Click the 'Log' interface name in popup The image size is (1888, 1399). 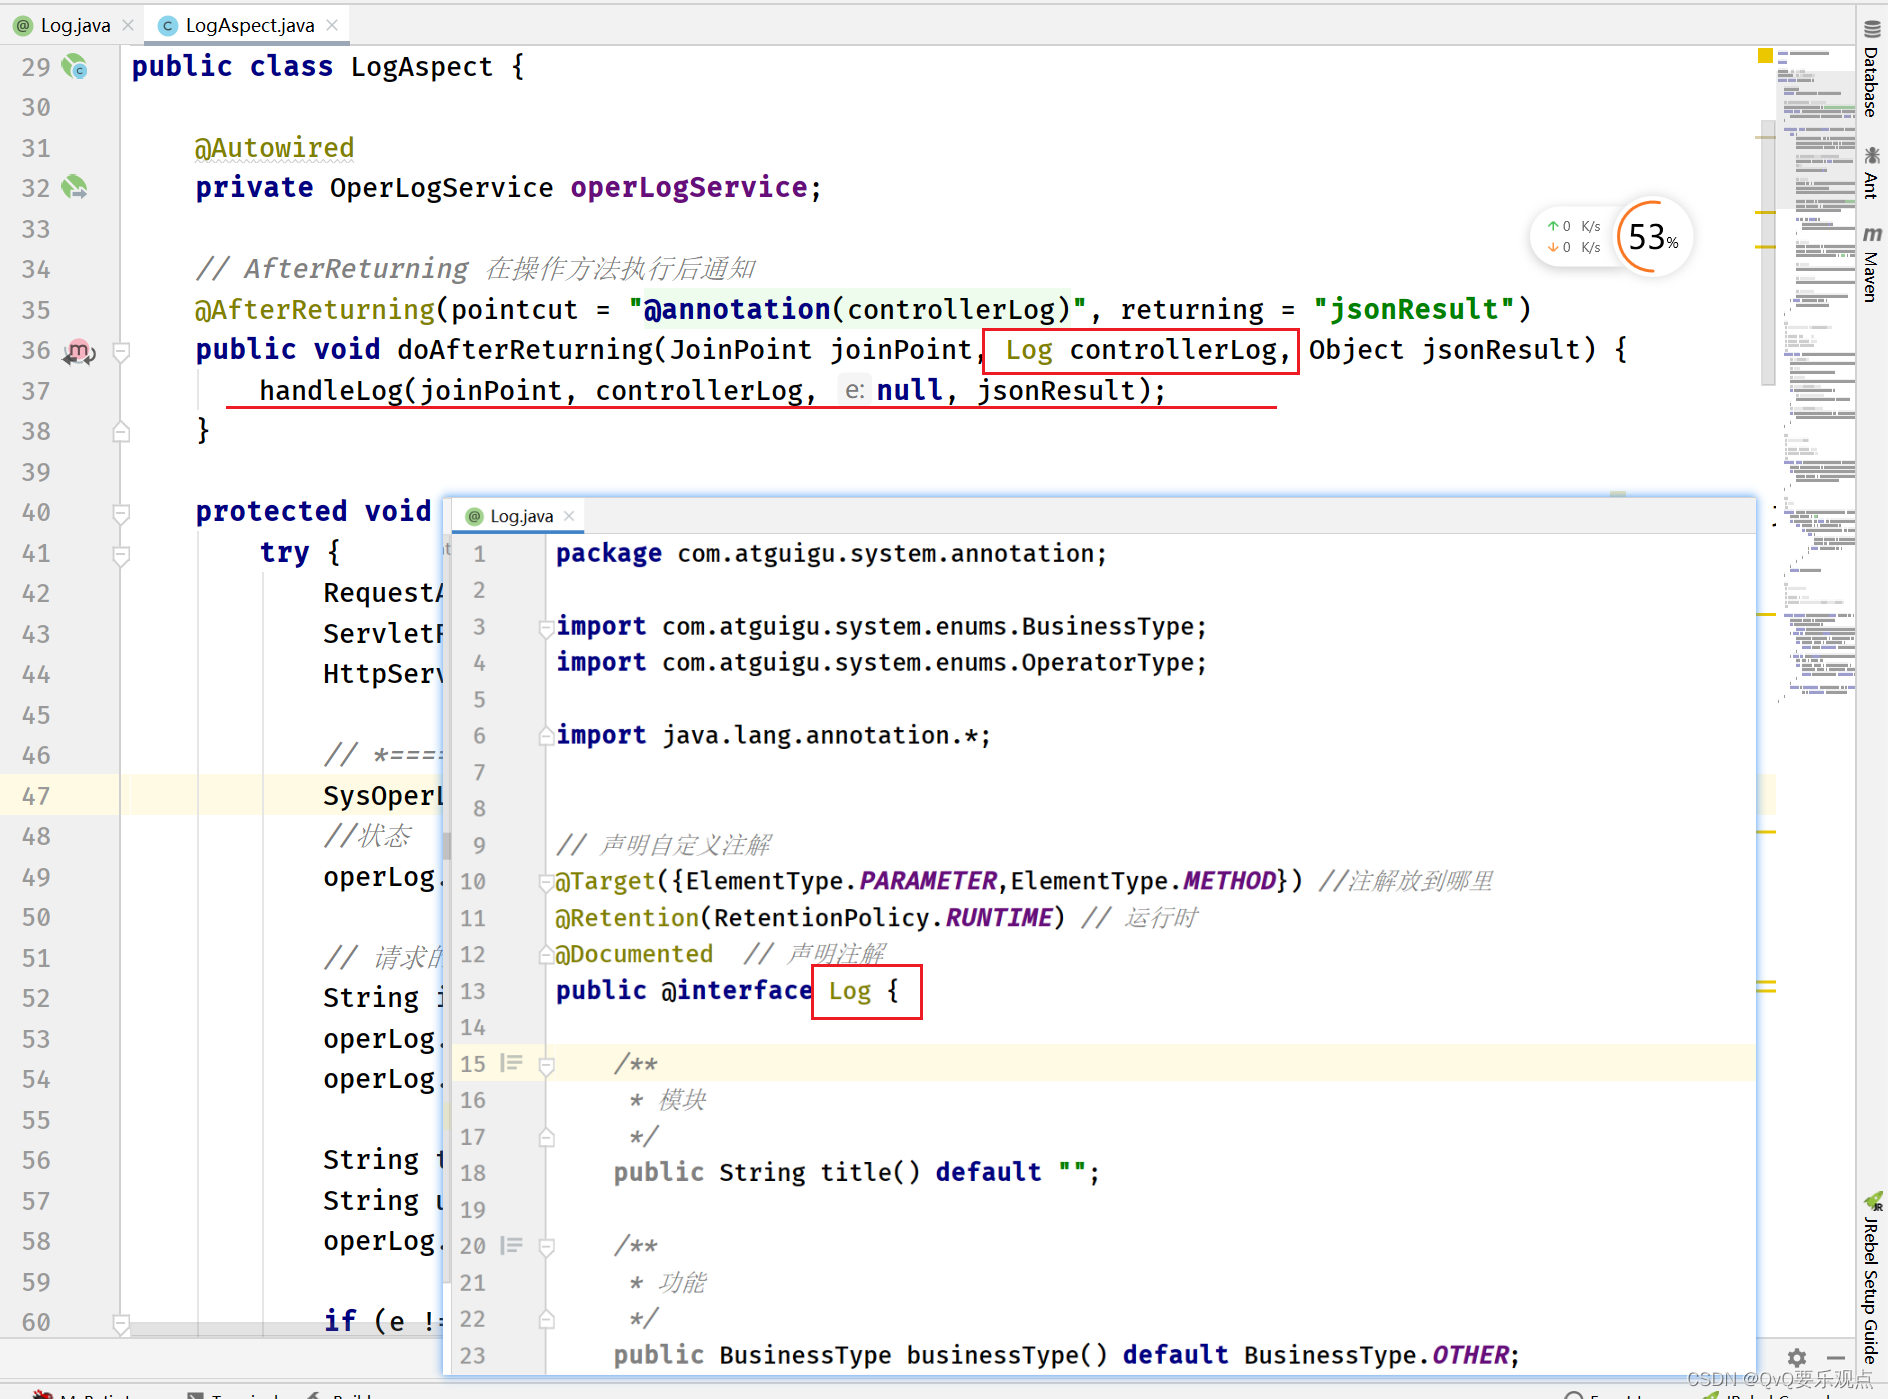pos(850,991)
